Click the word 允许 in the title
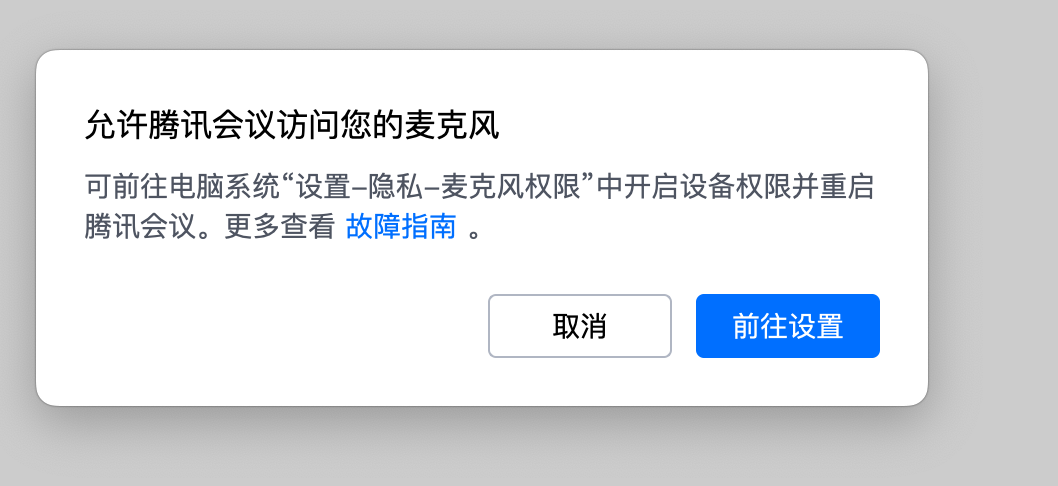1058x486 pixels. [116, 125]
